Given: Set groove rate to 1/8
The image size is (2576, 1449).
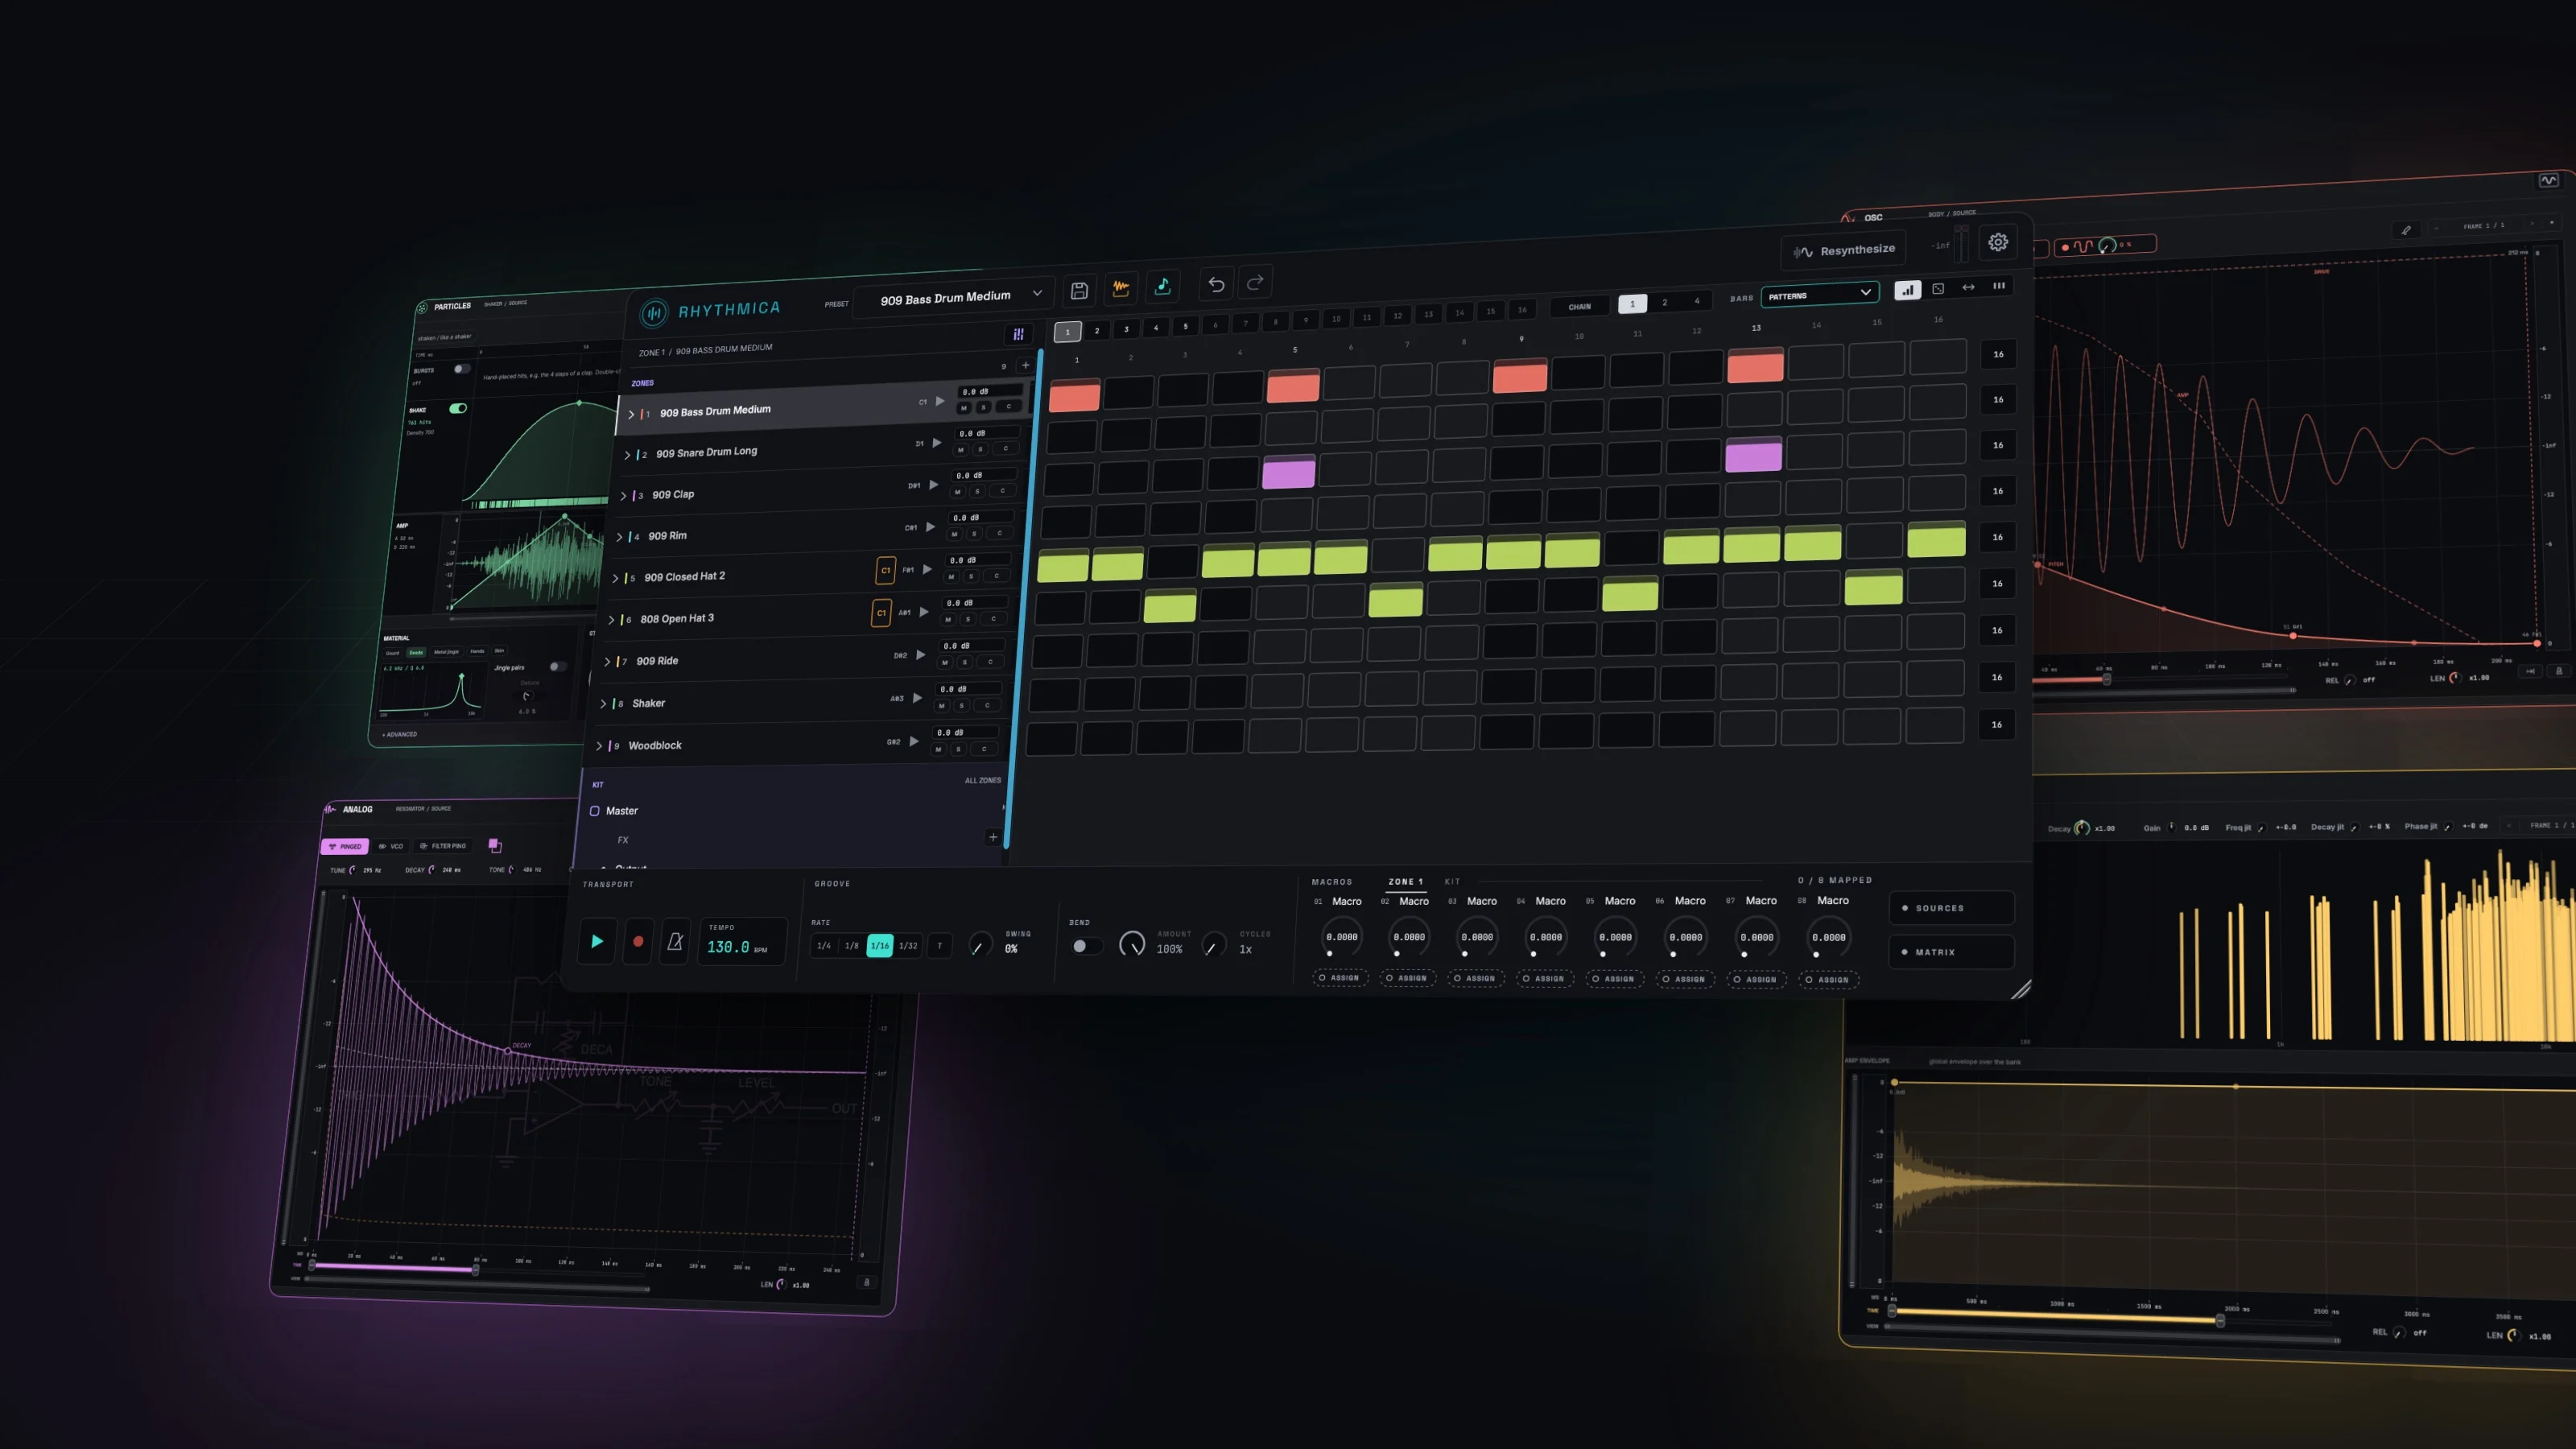Looking at the screenshot, I should (851, 945).
